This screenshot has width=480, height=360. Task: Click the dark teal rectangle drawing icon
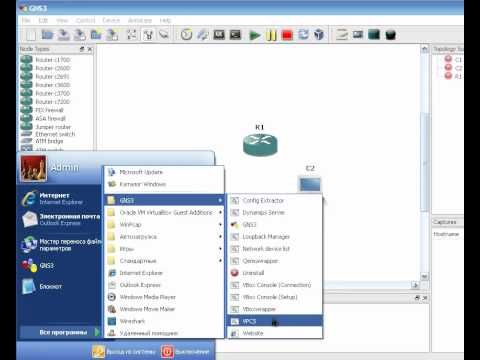pos(374,35)
